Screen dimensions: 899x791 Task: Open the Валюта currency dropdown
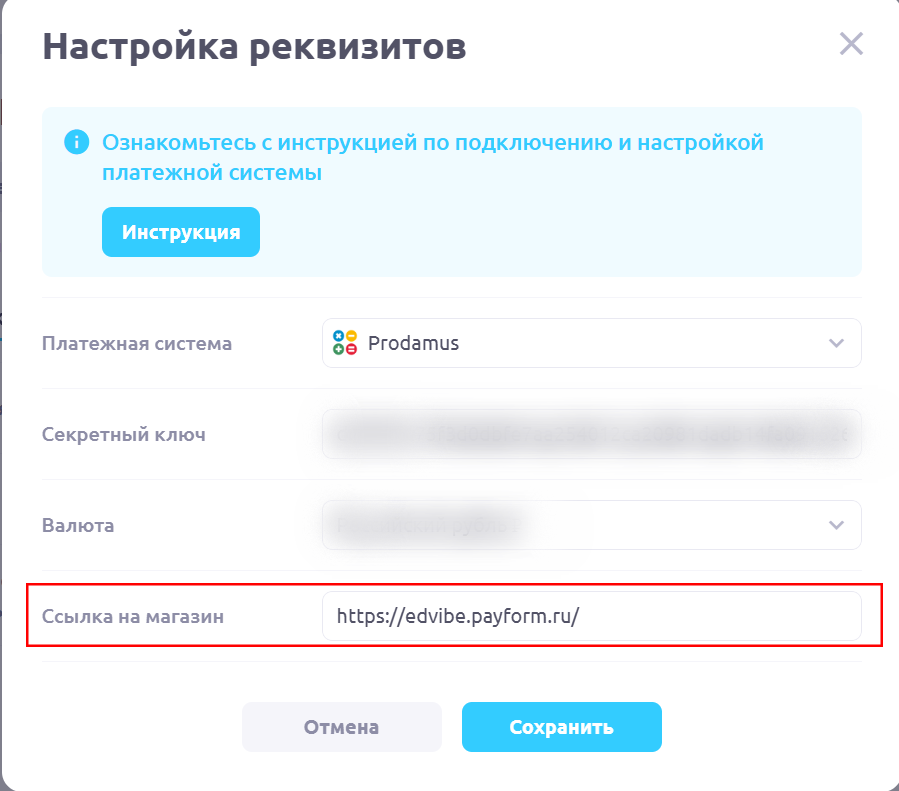coord(590,525)
